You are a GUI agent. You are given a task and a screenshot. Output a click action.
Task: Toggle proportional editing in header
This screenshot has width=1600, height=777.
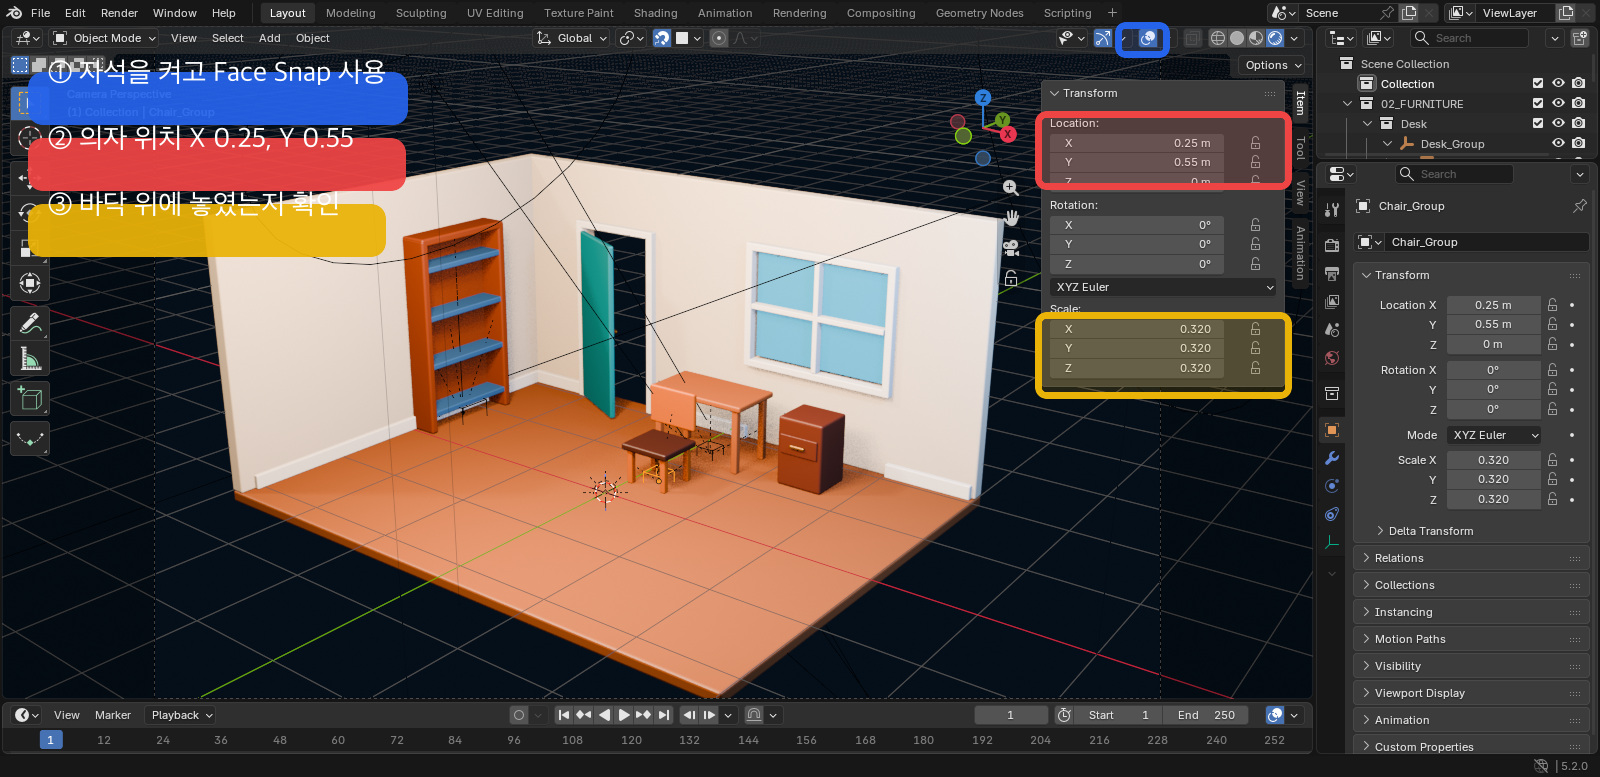pyautogui.click(x=719, y=38)
